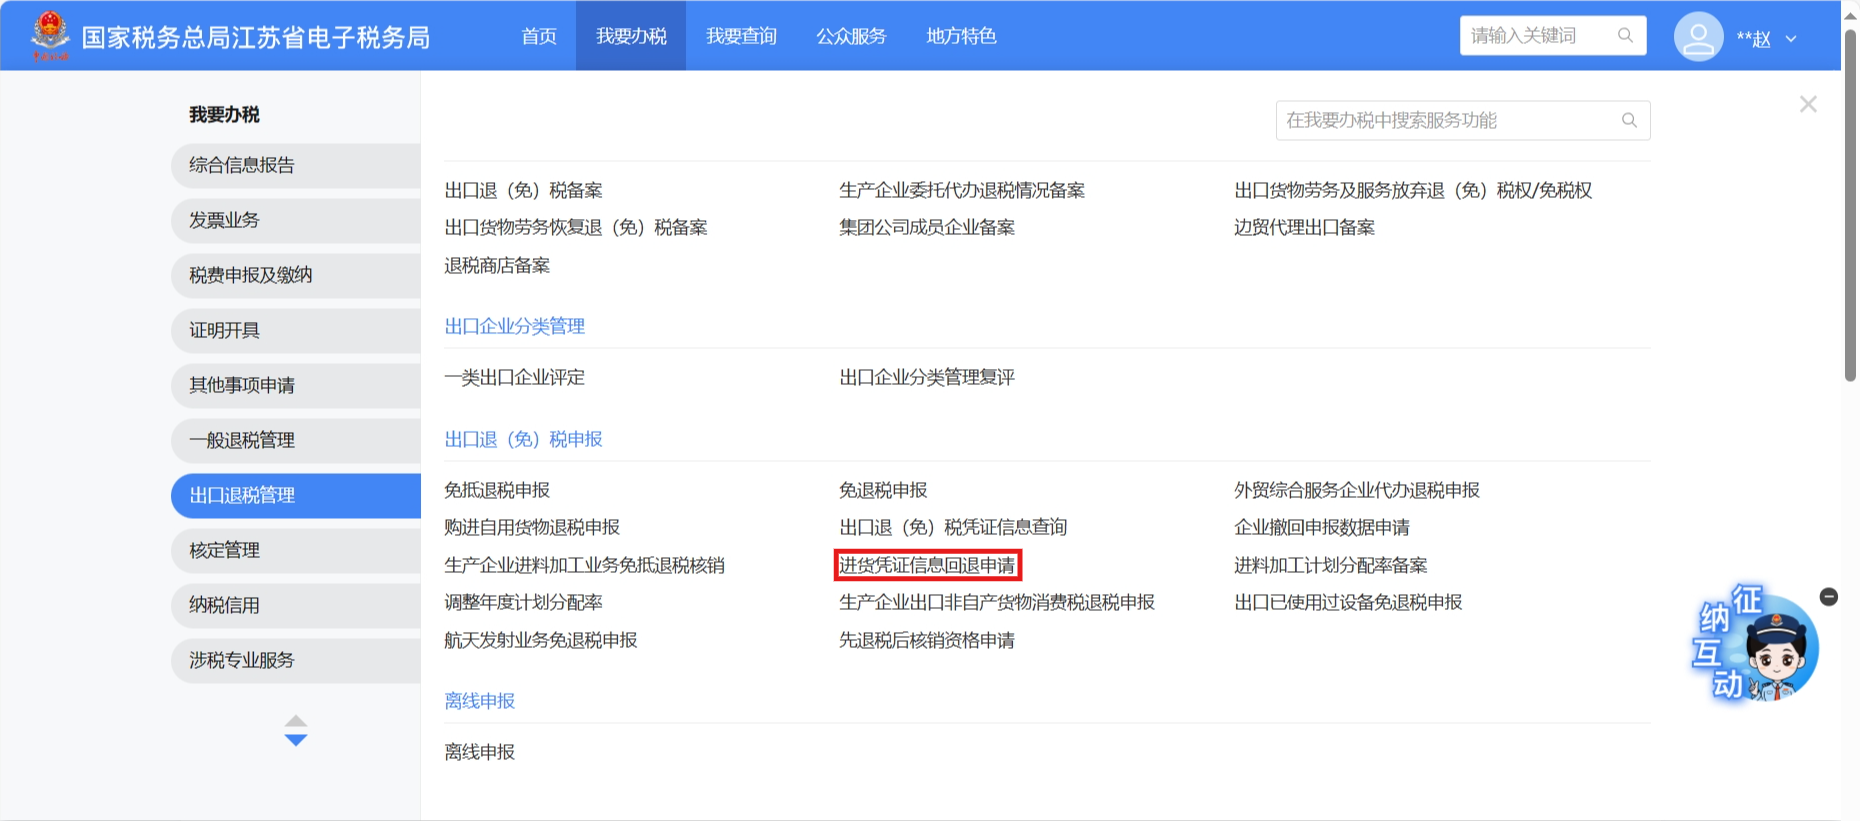Viewport: 1860px width, 821px height.
Task: Open the 我要查询 top menu
Action: (741, 36)
